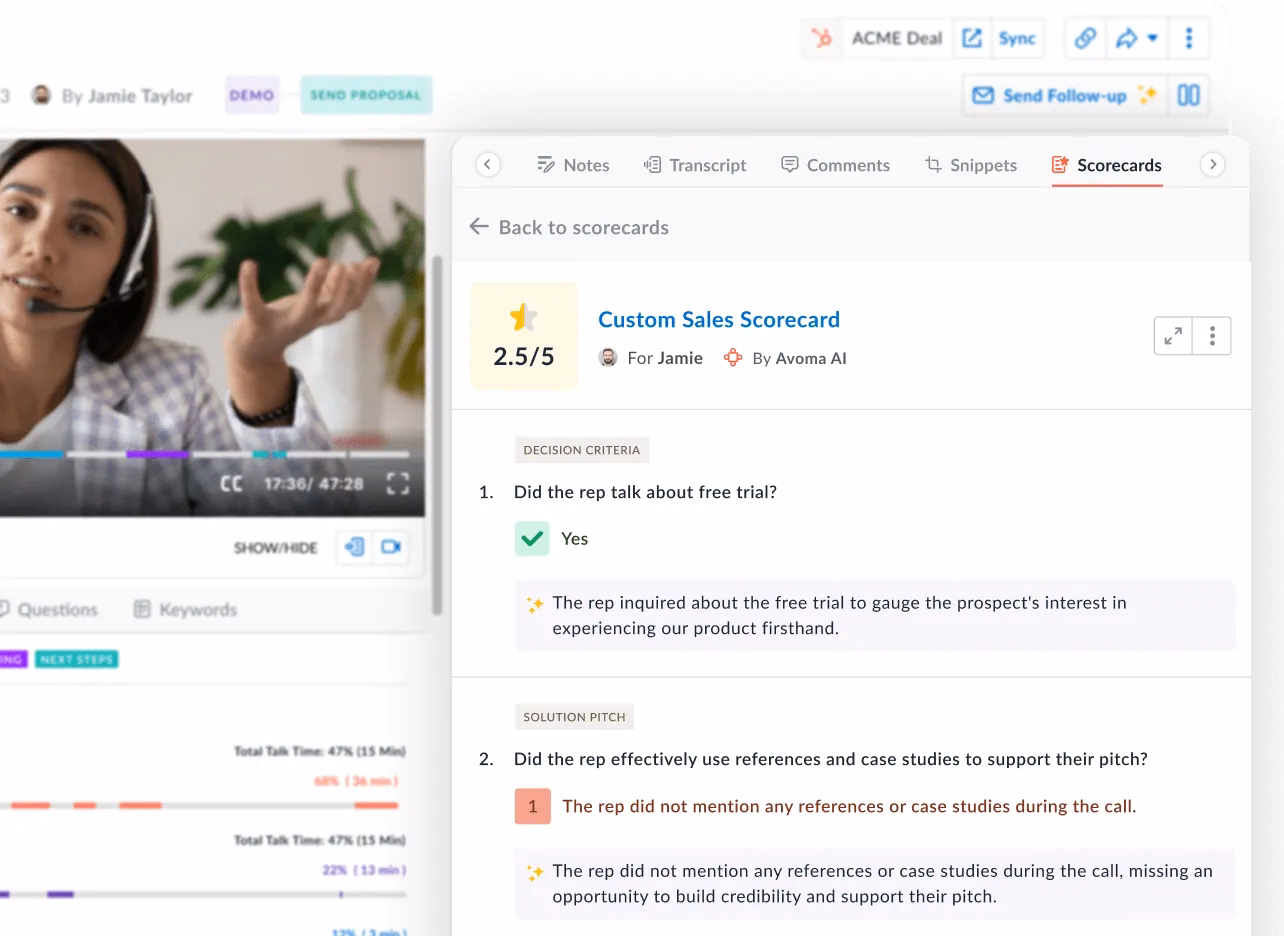
Task: Click the HubSpot icon near ACME Deal
Action: point(822,39)
